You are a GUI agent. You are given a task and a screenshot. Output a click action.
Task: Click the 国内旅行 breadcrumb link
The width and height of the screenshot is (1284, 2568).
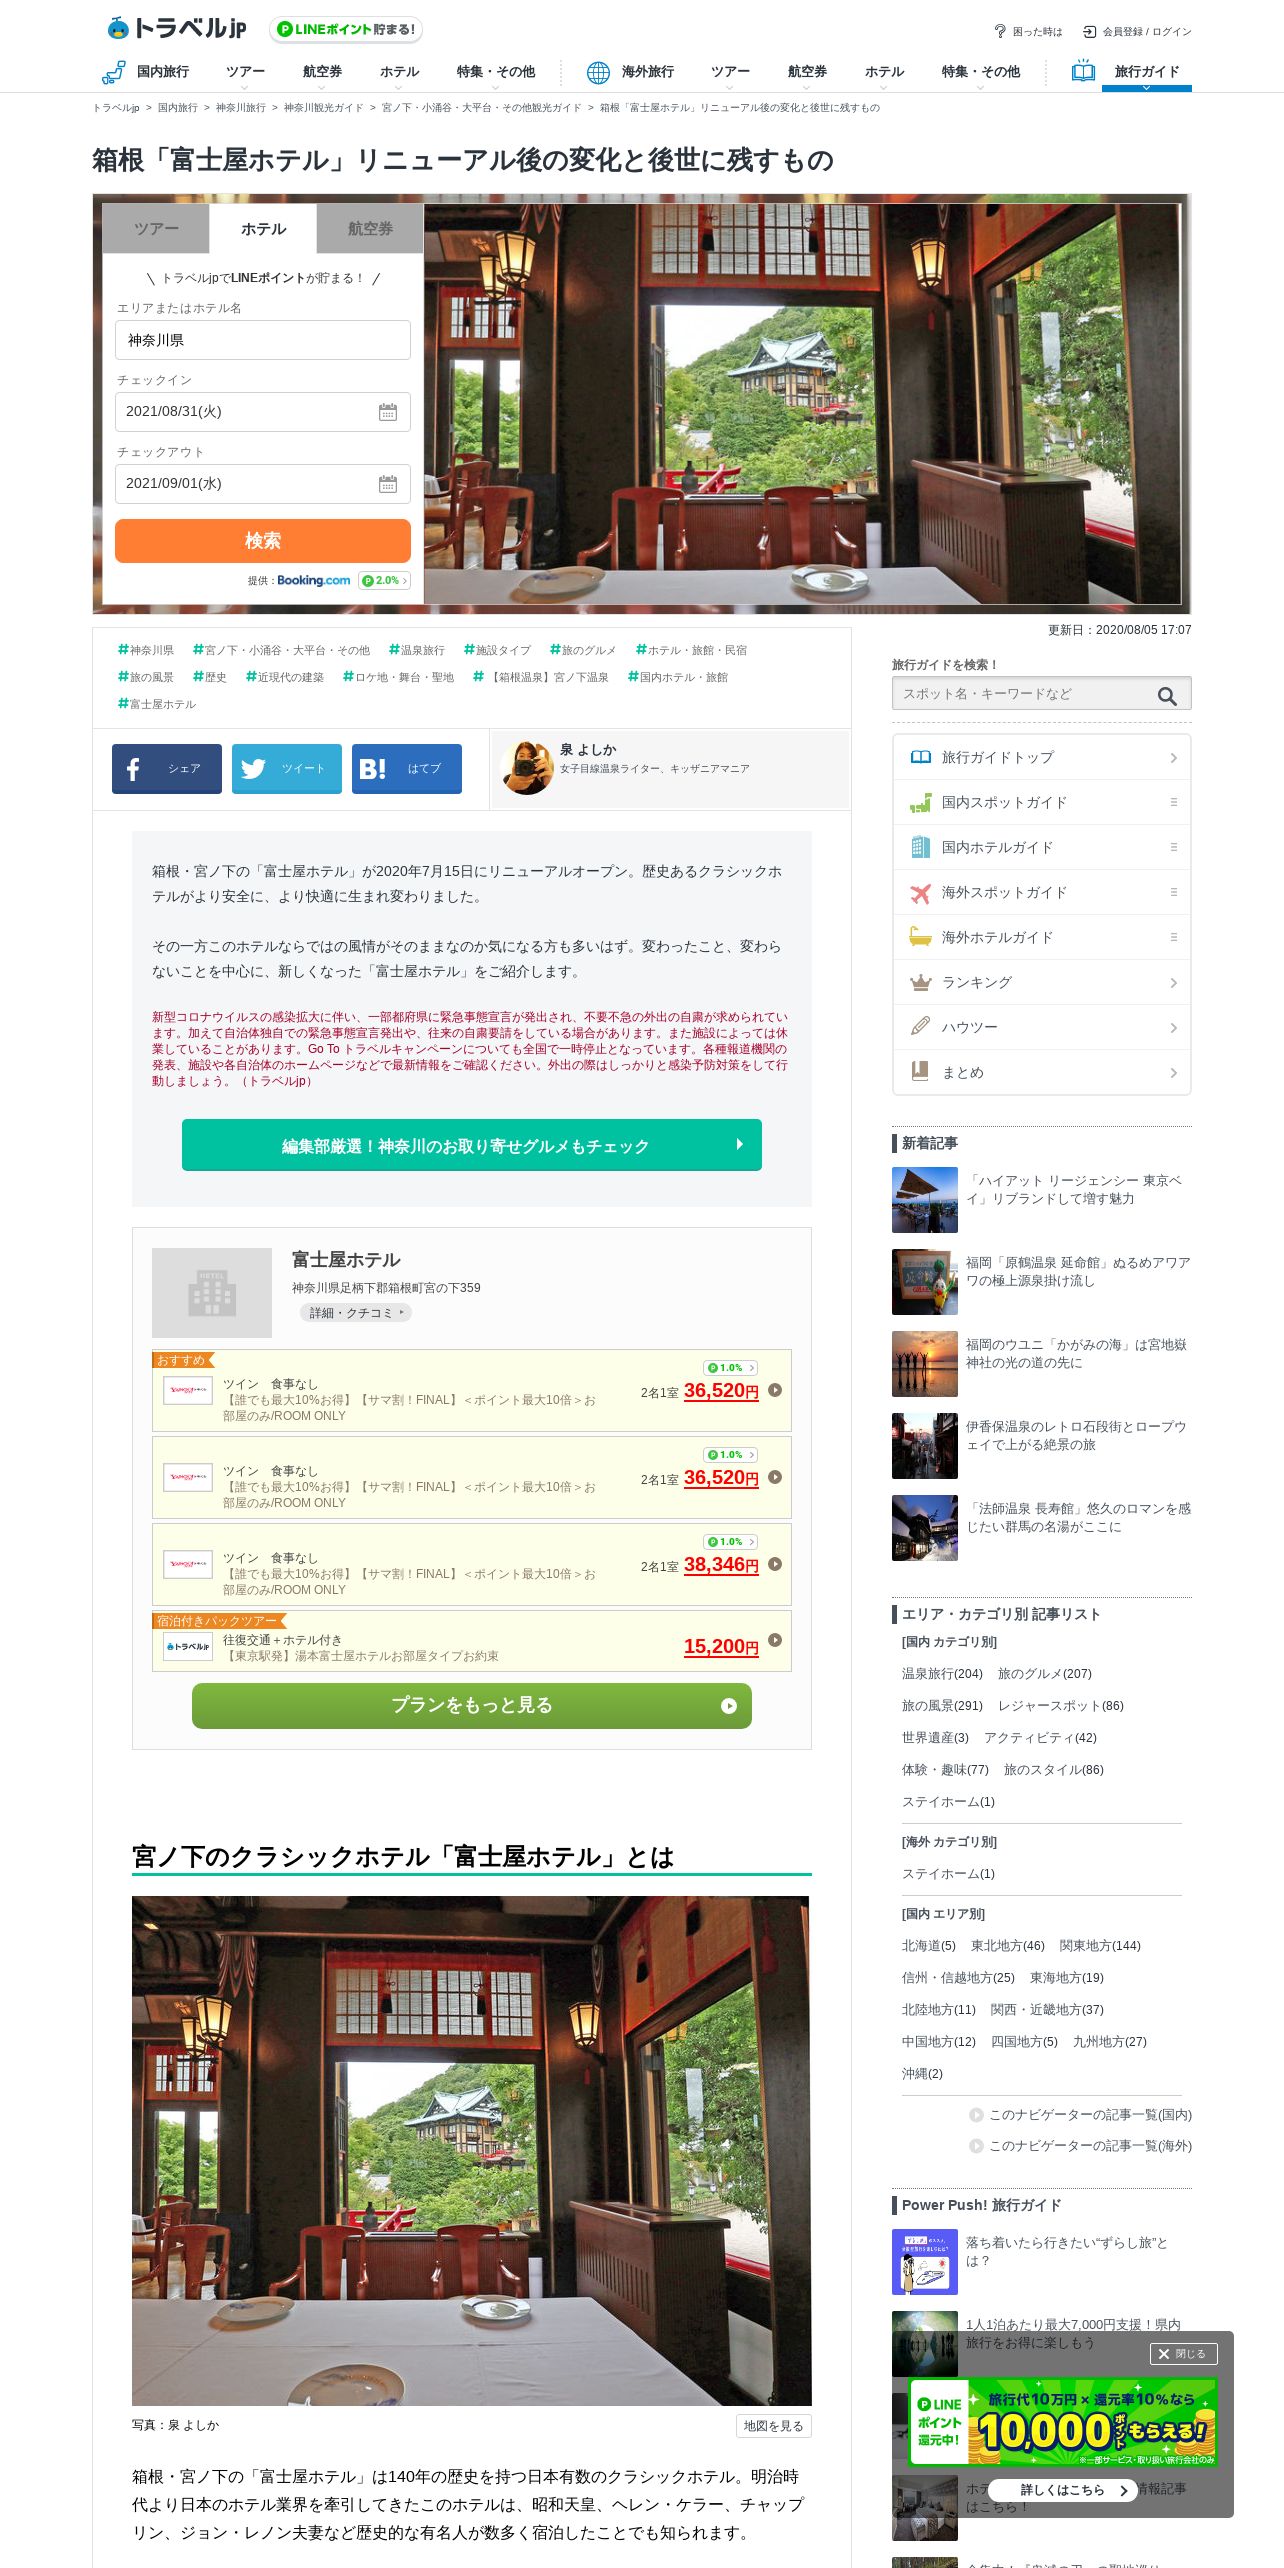click(177, 108)
